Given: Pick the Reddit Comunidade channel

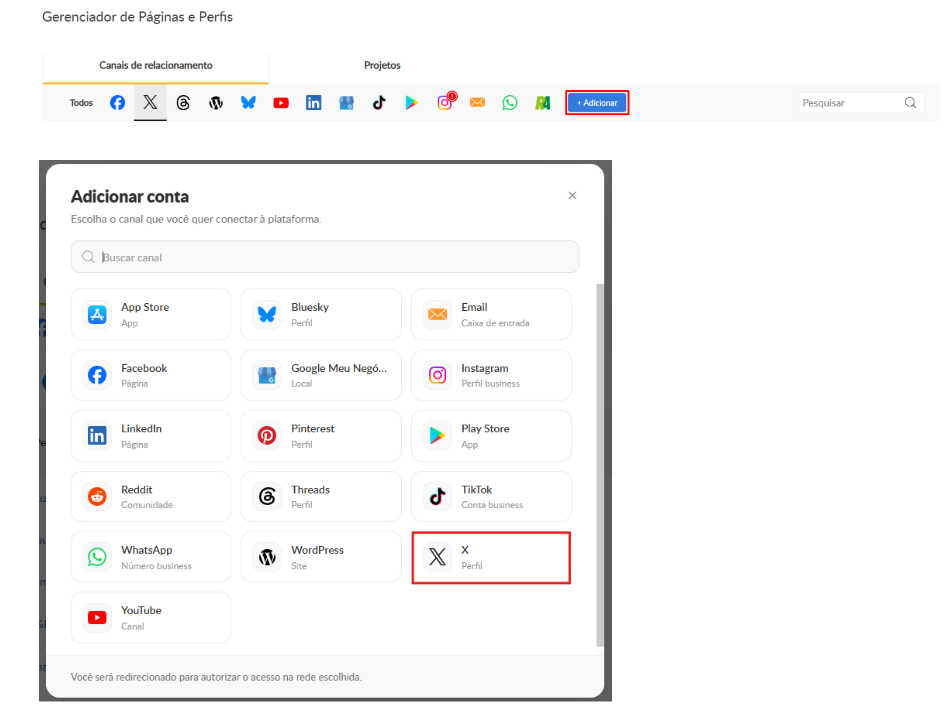Looking at the screenshot, I should click(x=151, y=496).
